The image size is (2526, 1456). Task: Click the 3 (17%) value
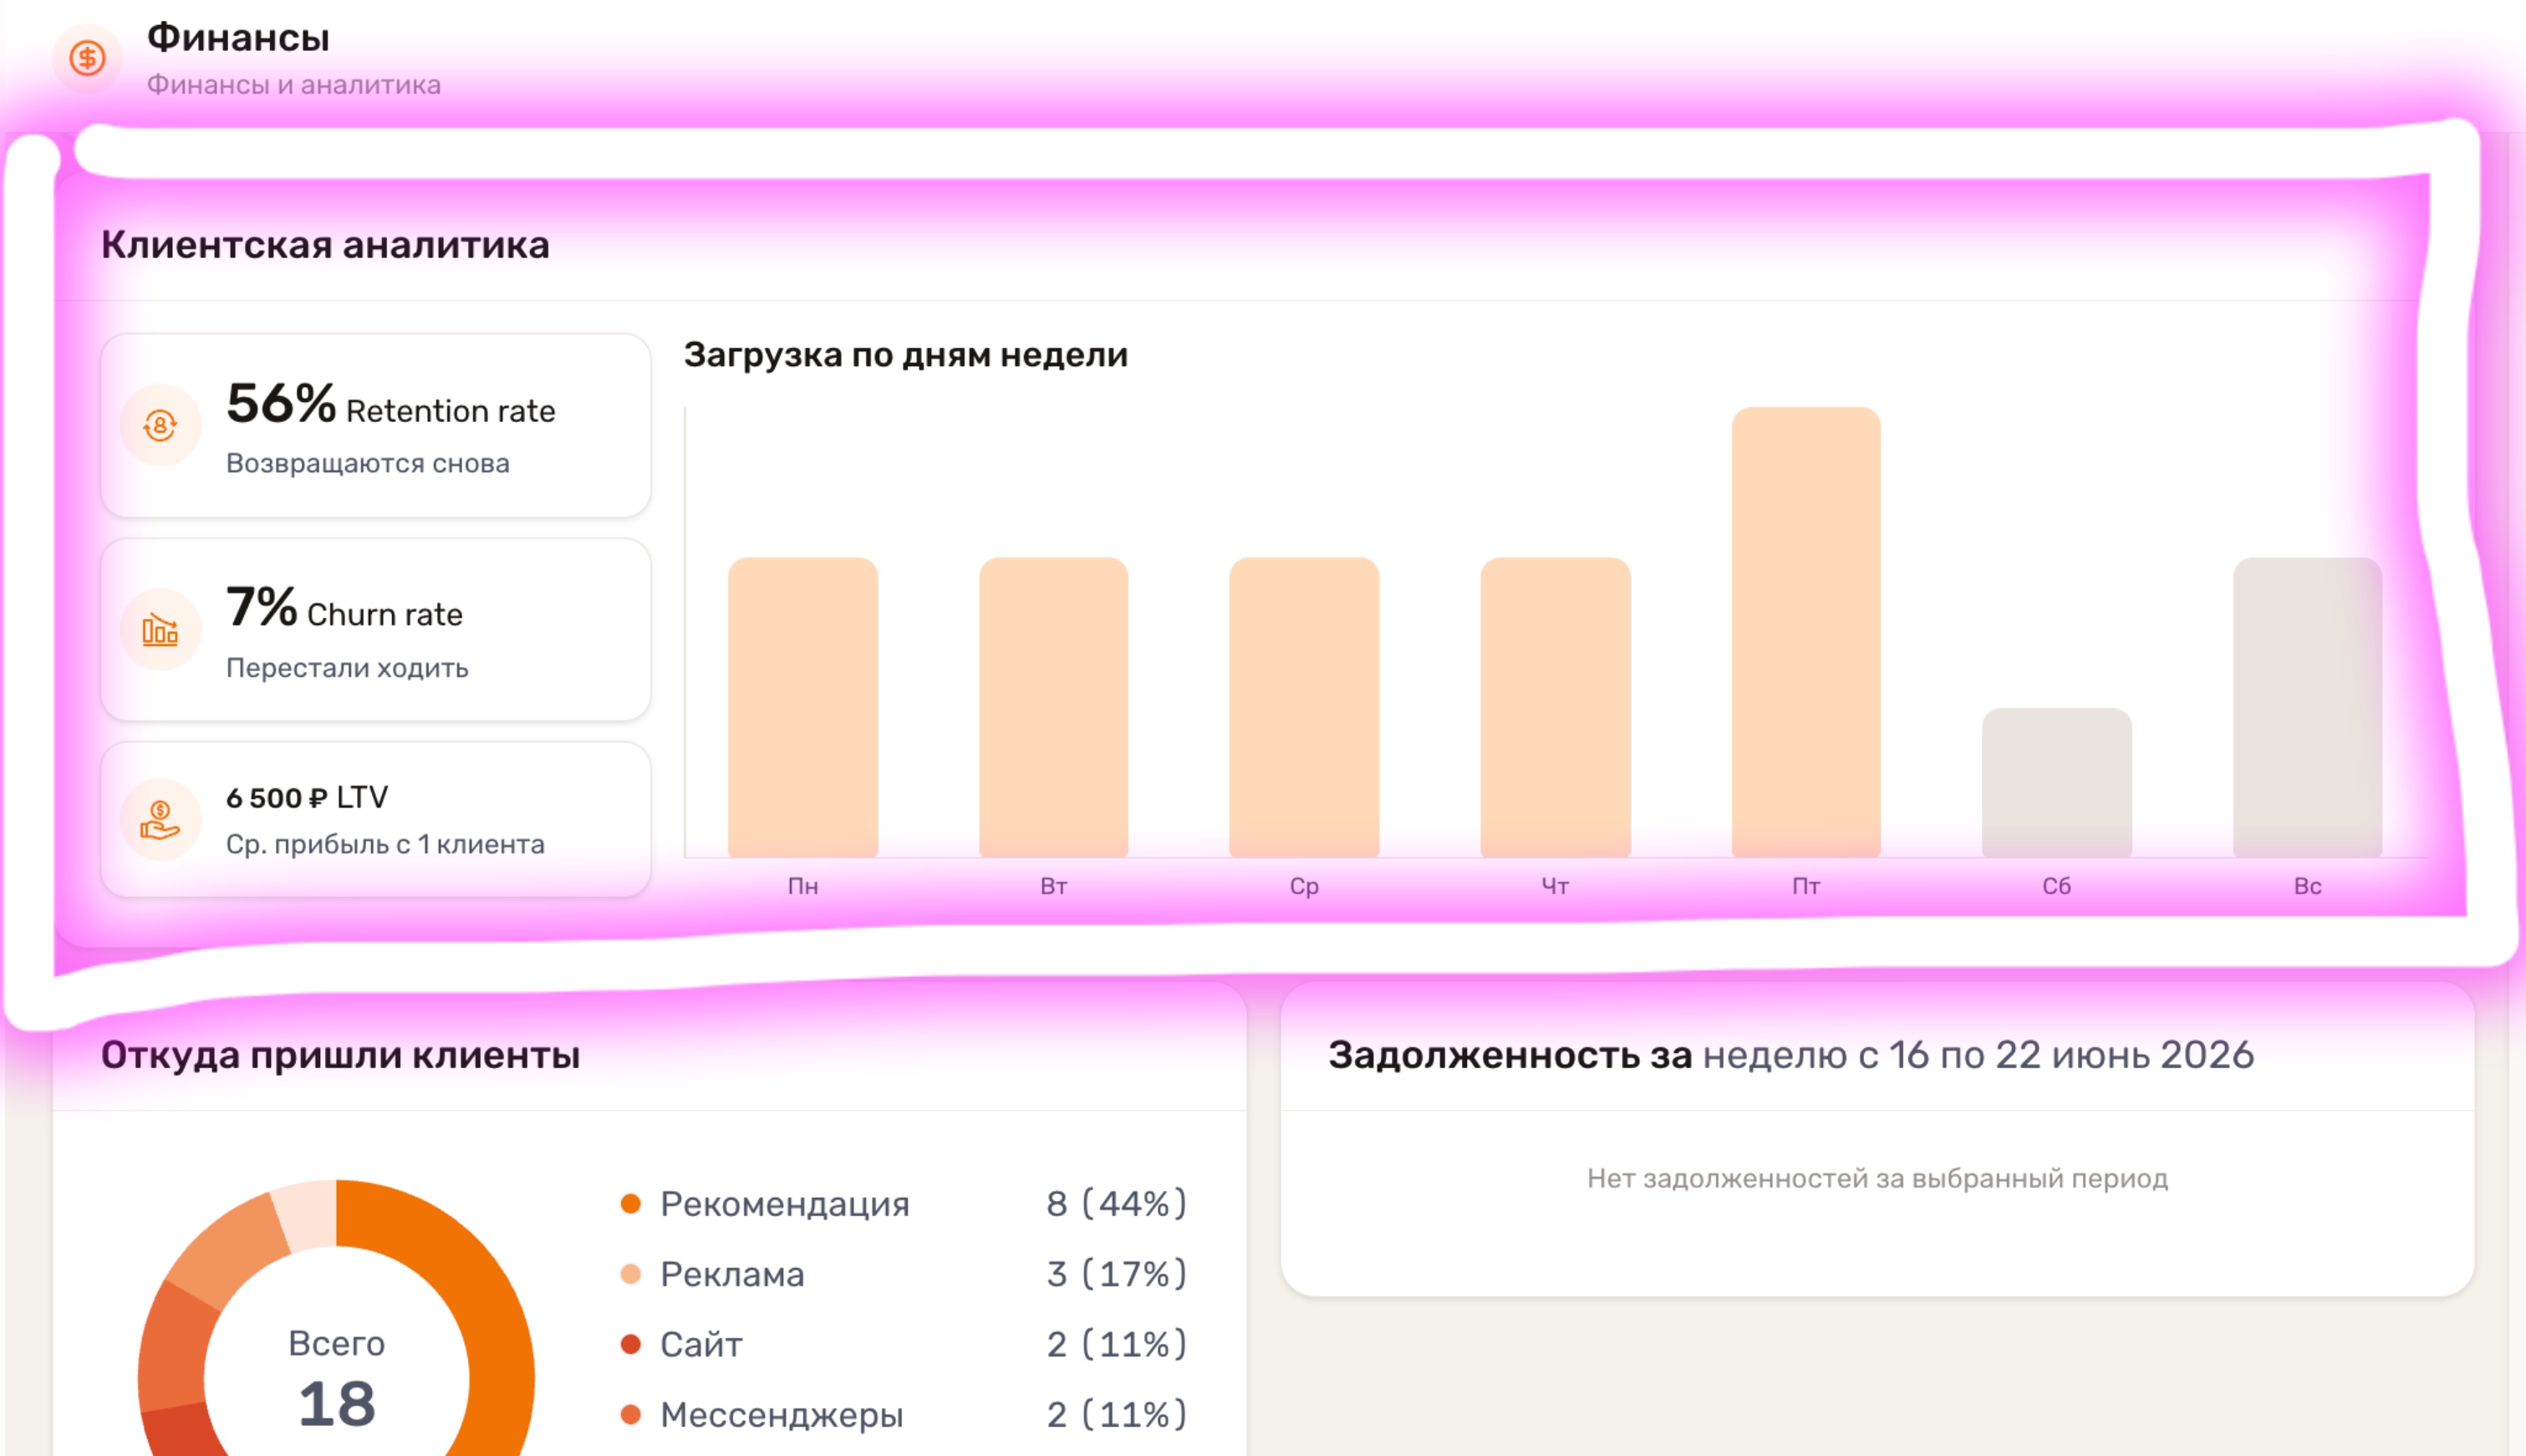coord(1117,1274)
